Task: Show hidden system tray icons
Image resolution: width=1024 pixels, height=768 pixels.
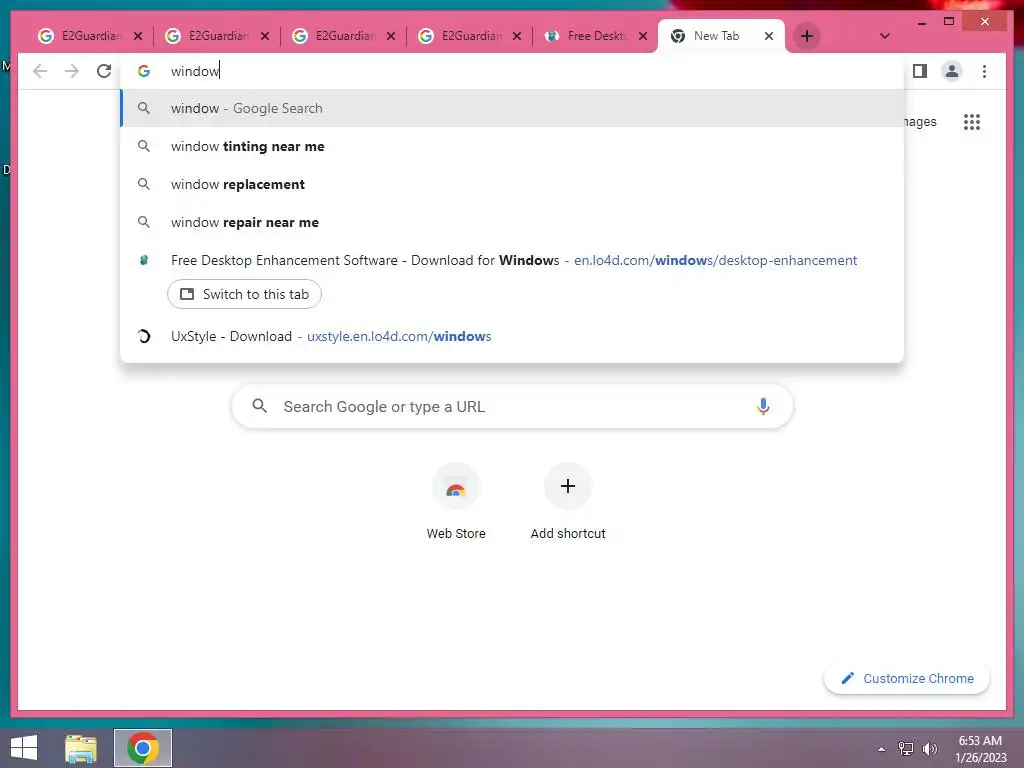Action: [882, 749]
